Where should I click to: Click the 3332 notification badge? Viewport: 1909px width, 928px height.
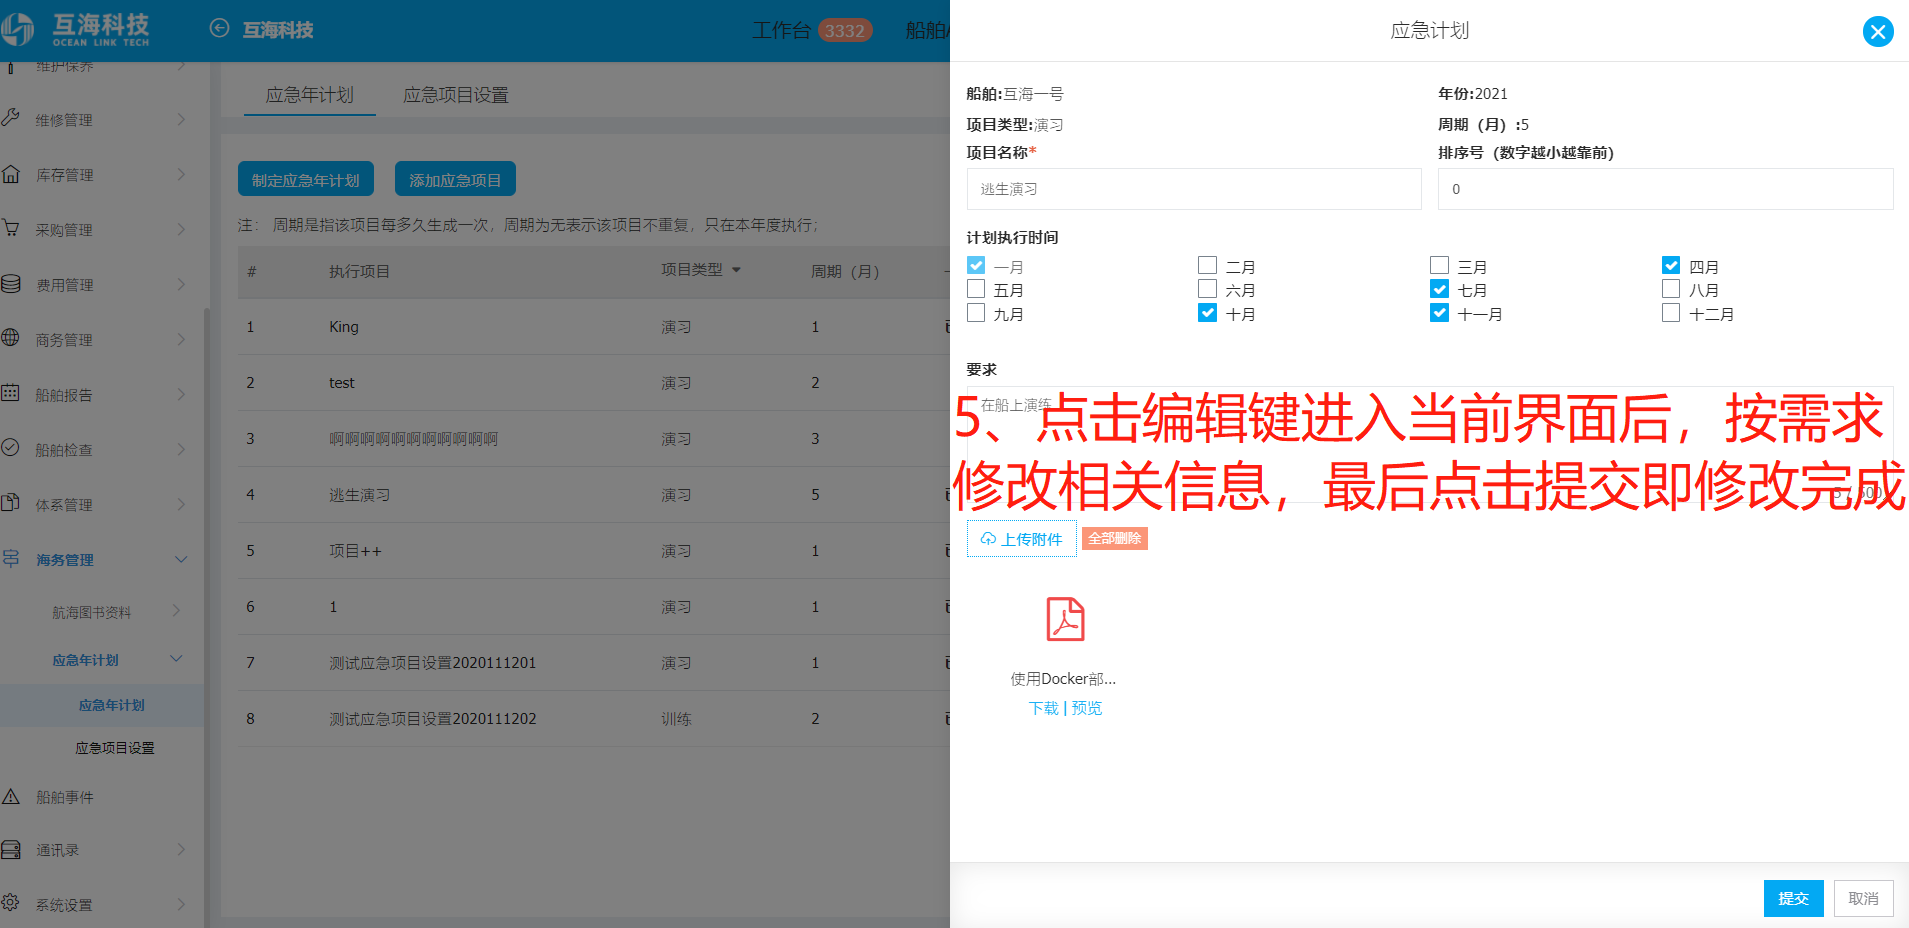[x=845, y=31]
